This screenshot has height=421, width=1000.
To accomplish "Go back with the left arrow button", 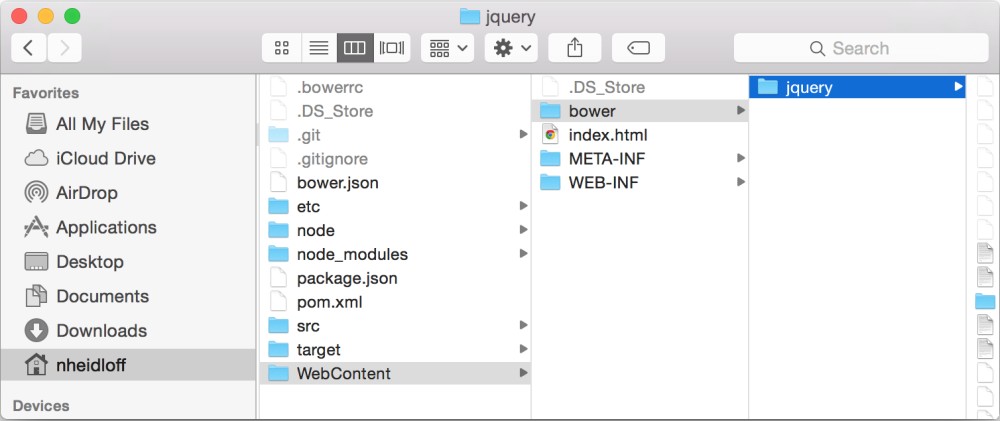I will [29, 48].
